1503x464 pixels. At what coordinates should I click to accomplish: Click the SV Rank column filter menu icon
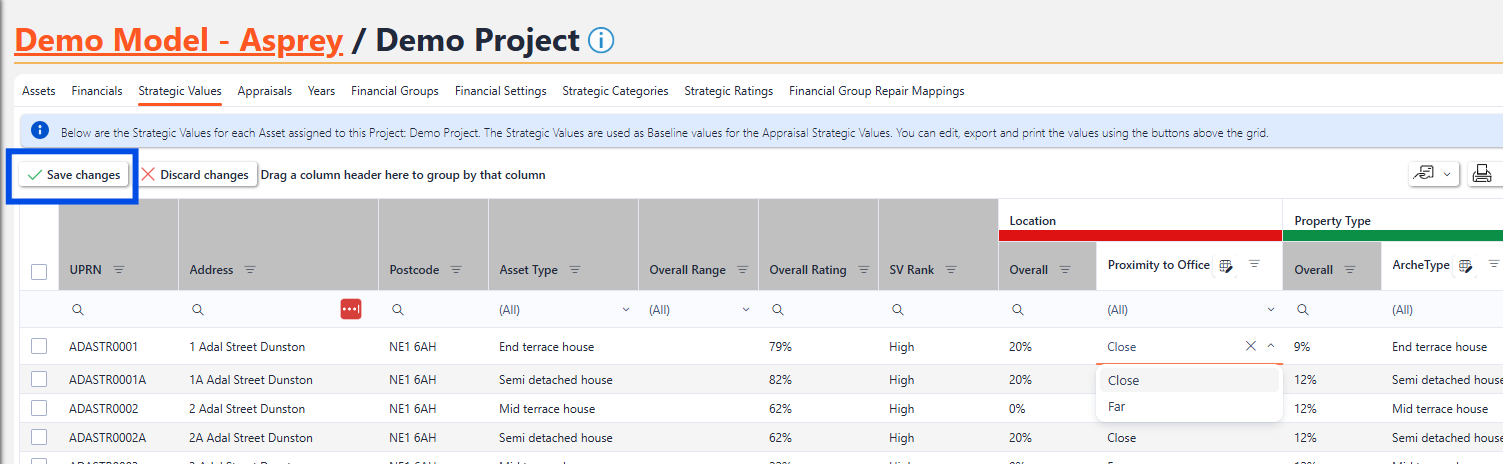click(951, 270)
